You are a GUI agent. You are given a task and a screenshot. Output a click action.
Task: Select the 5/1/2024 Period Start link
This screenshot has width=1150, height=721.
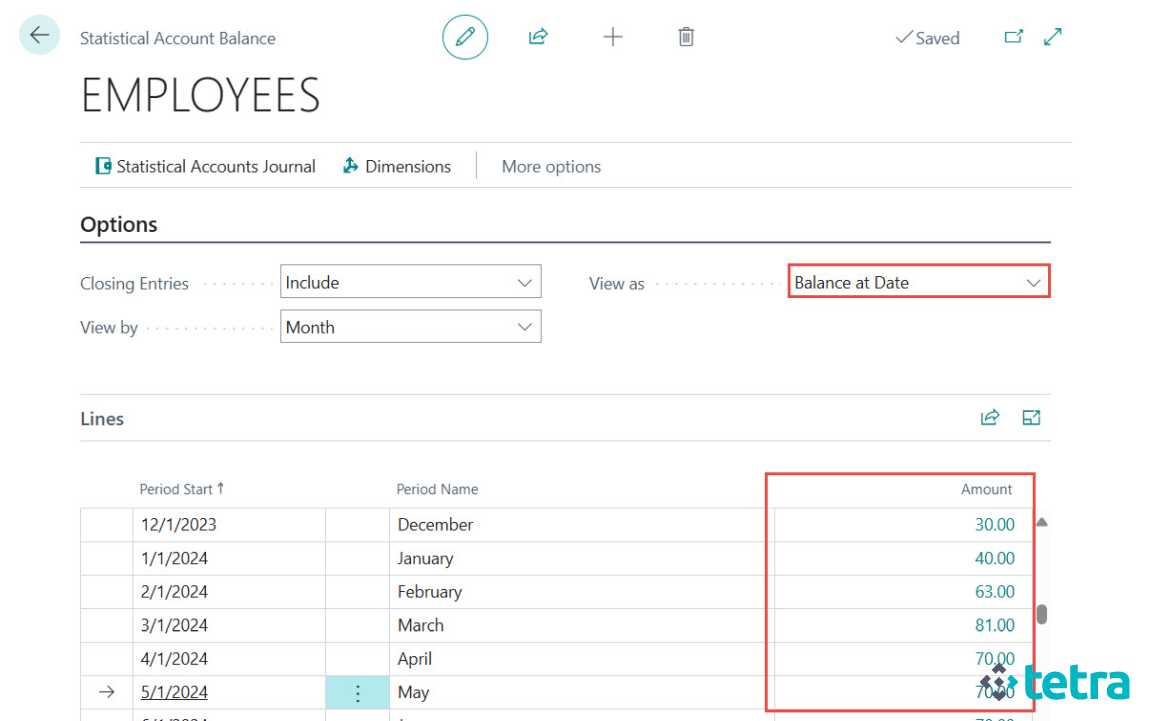coord(174,691)
